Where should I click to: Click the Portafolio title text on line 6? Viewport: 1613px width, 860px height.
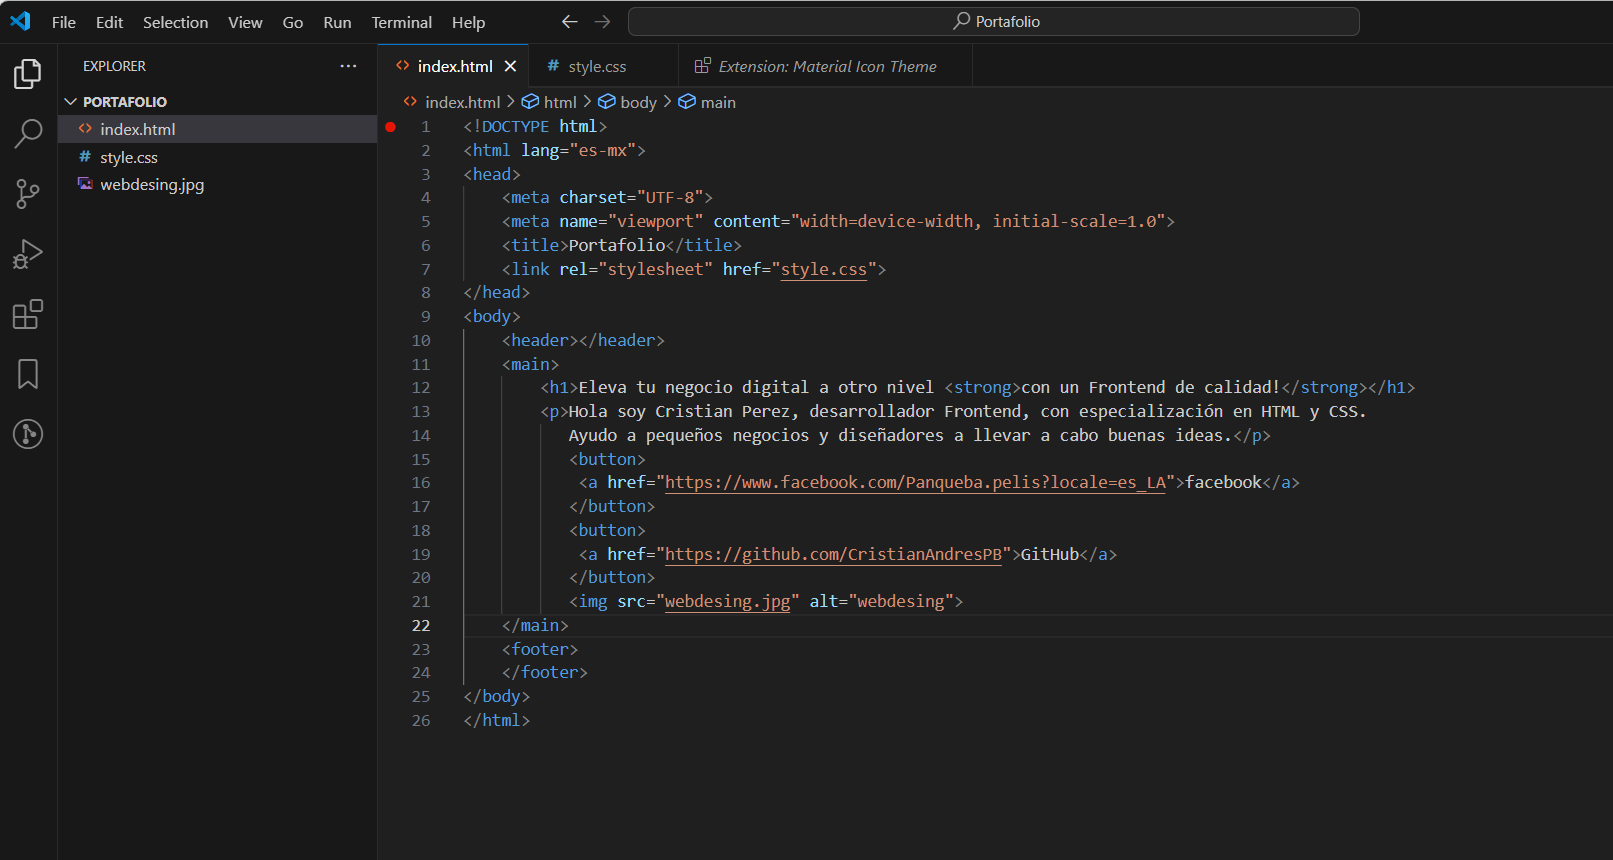click(x=617, y=245)
